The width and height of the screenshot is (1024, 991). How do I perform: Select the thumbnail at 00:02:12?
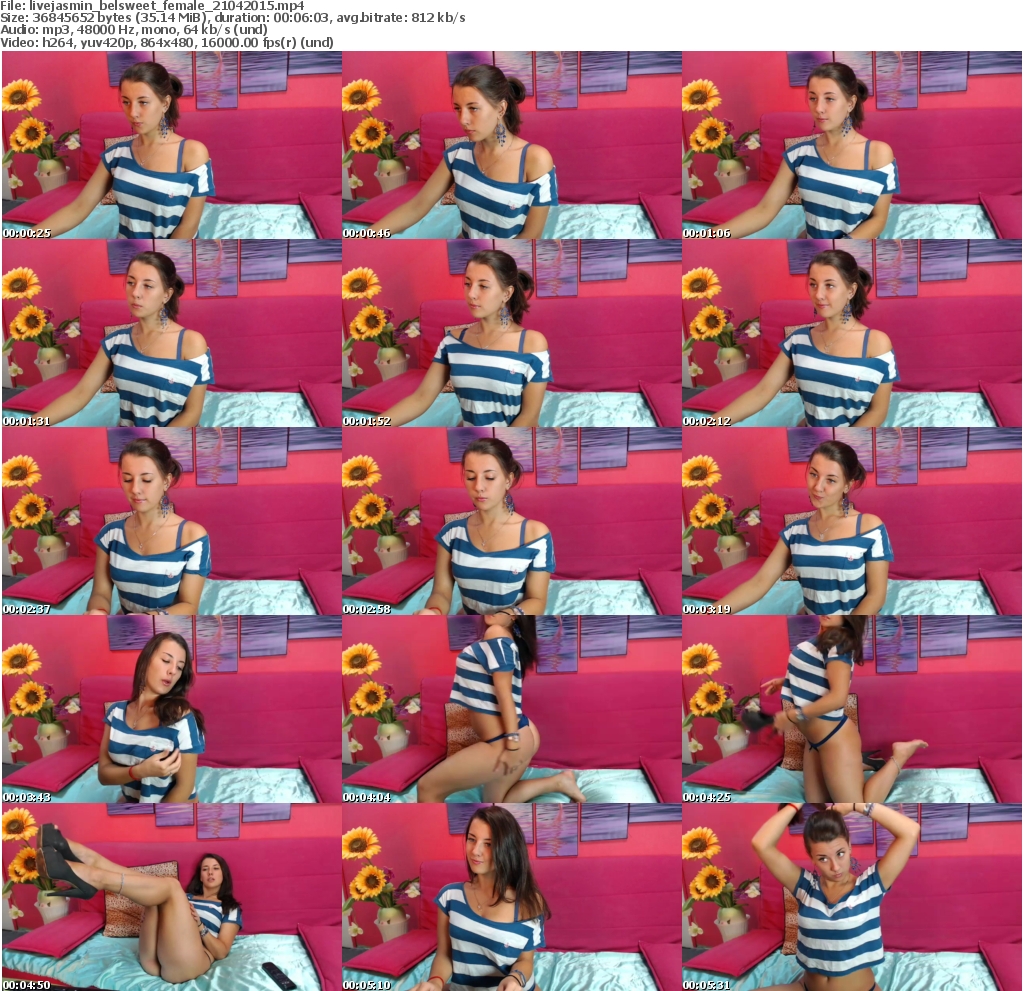pos(851,333)
